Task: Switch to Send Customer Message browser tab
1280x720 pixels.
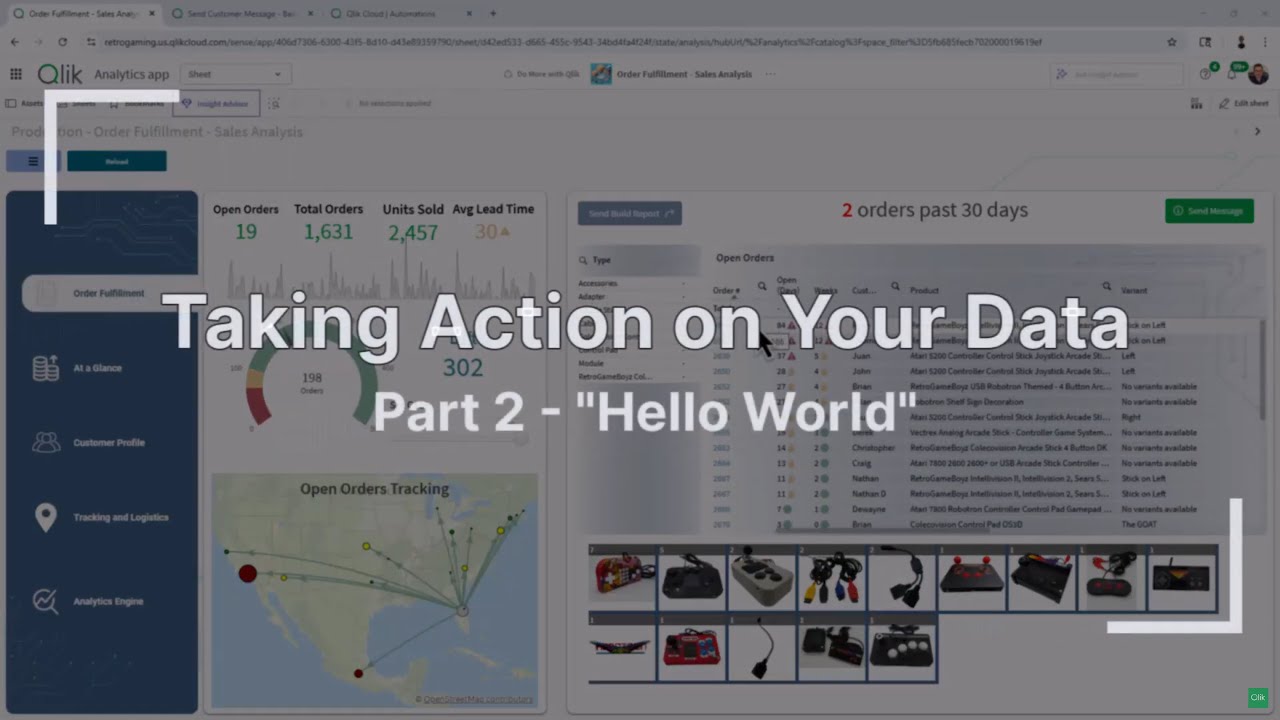Action: click(240, 13)
